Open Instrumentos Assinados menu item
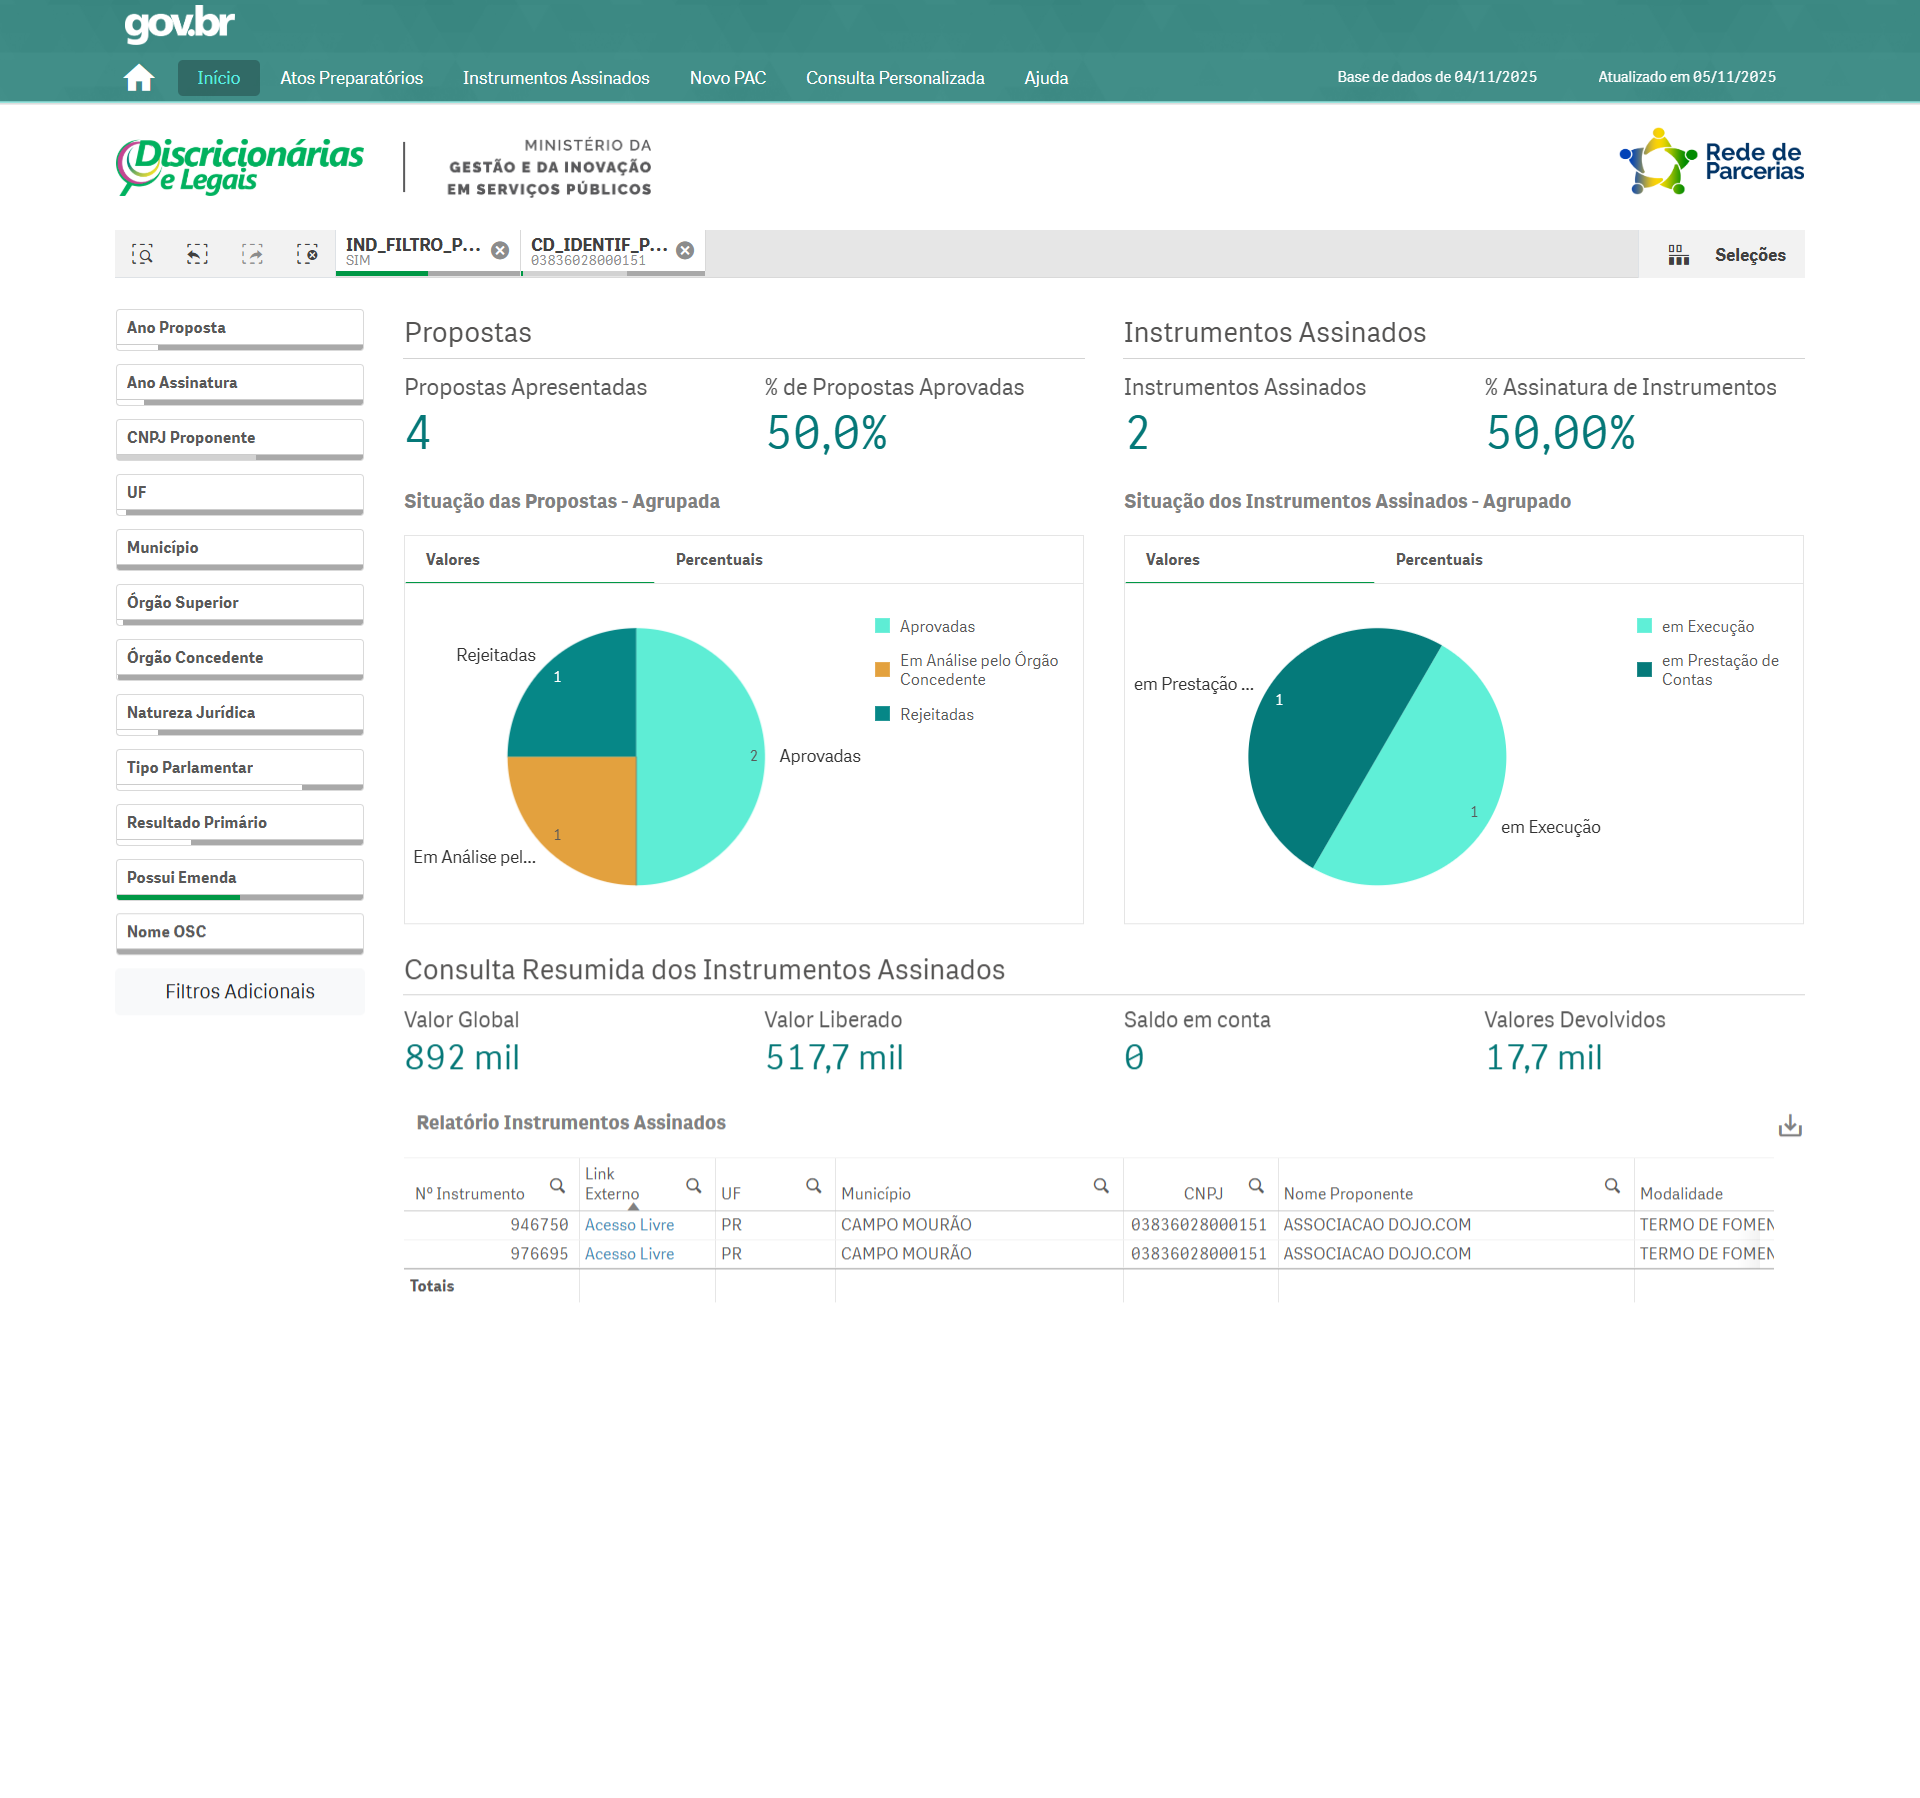 [556, 78]
